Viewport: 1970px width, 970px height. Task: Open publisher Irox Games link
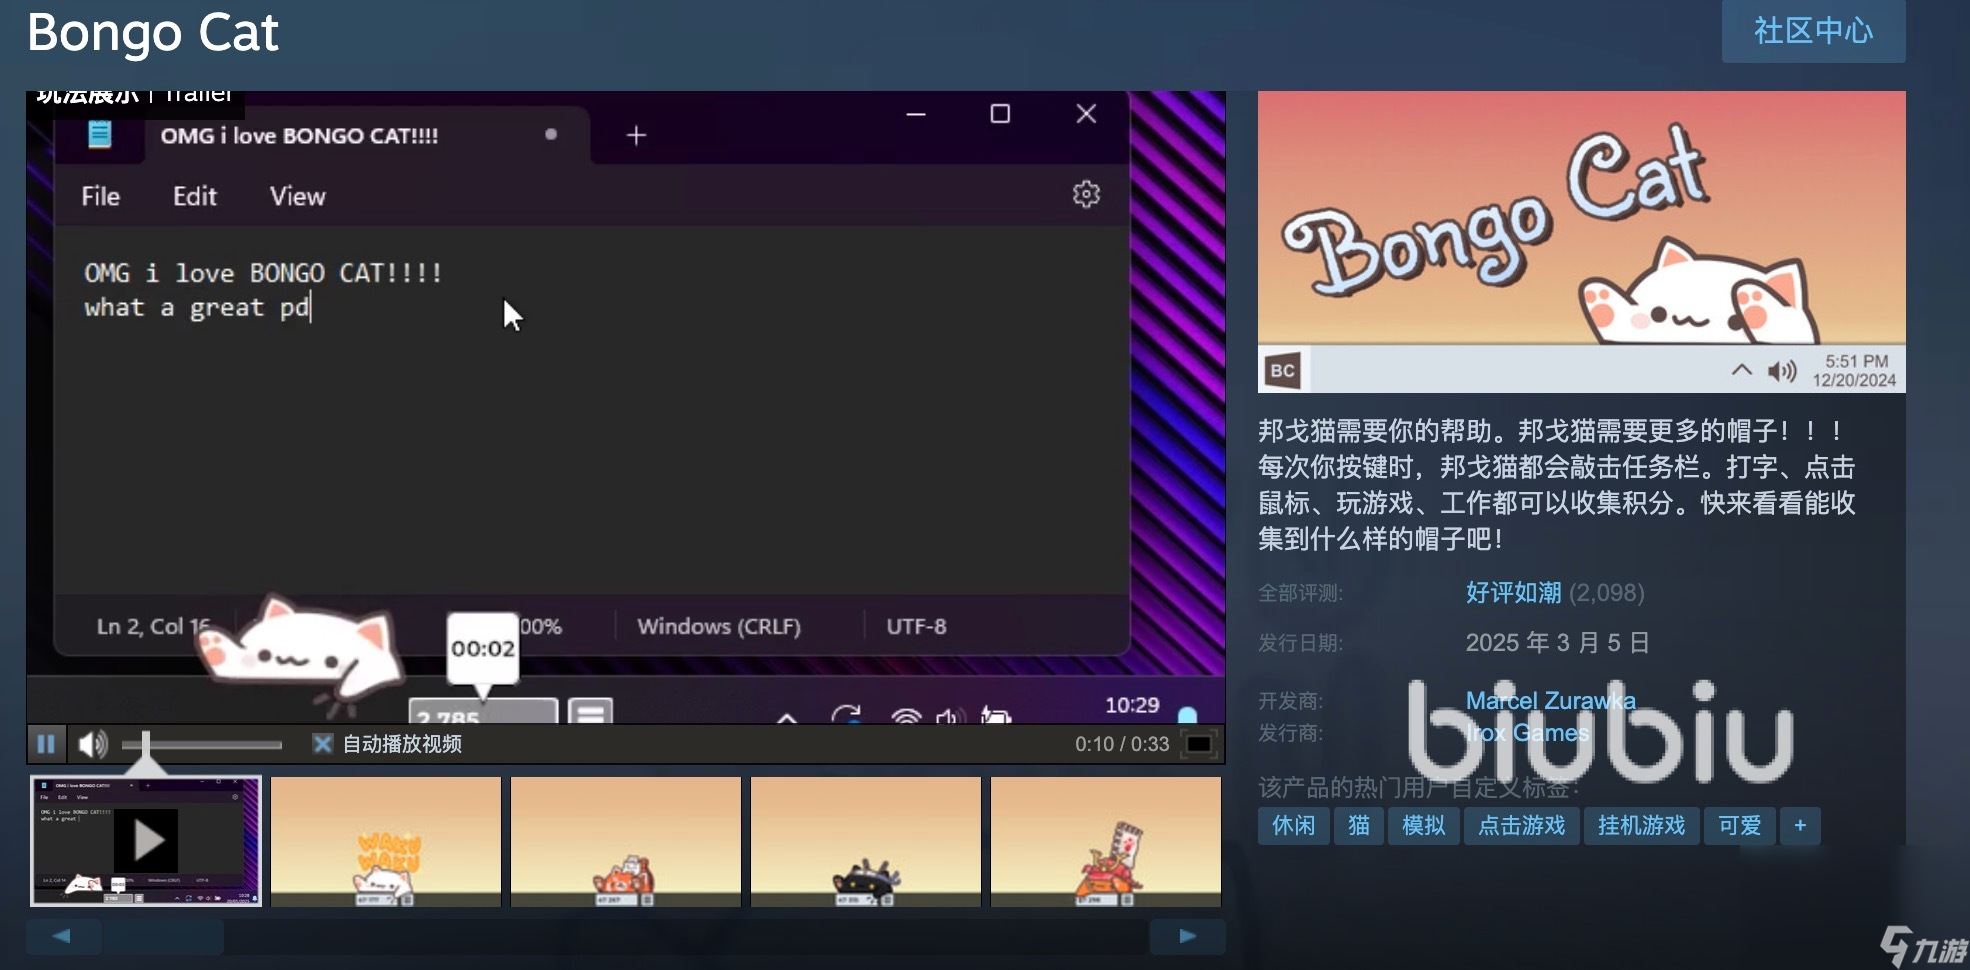click(x=1527, y=733)
